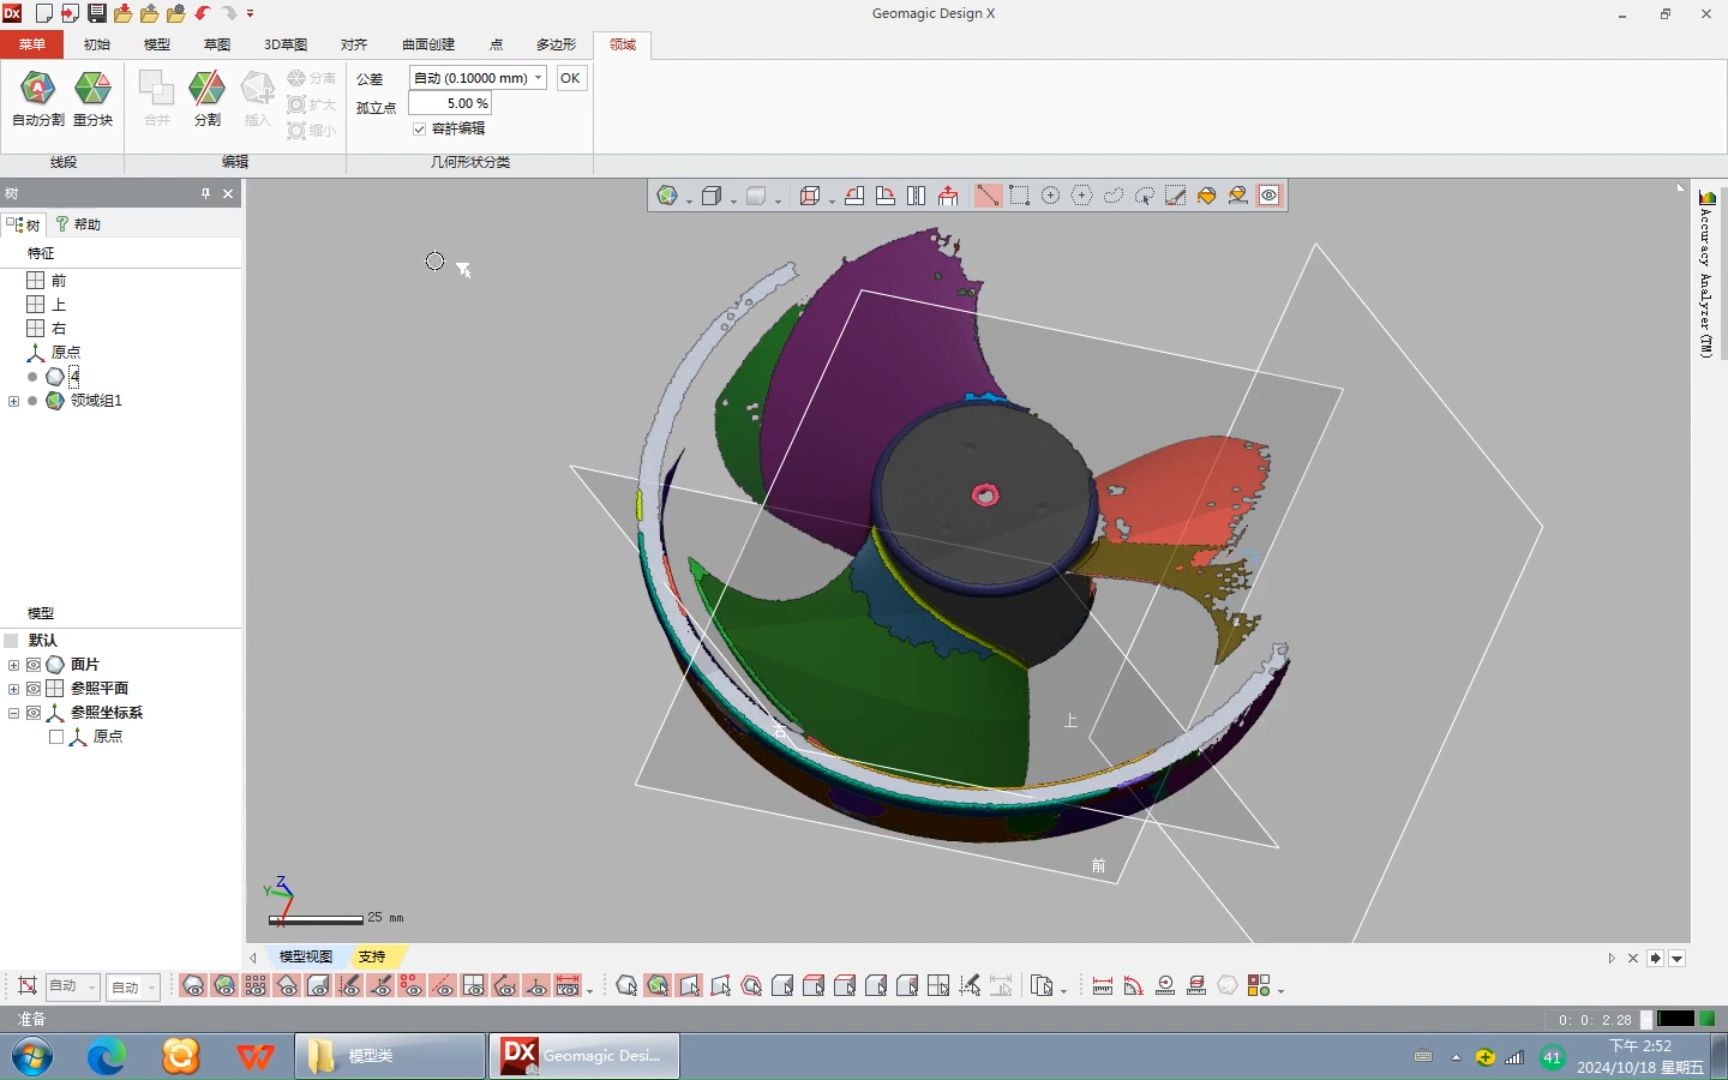
Task: Open the 菜单 menu
Action: [x=31, y=44]
